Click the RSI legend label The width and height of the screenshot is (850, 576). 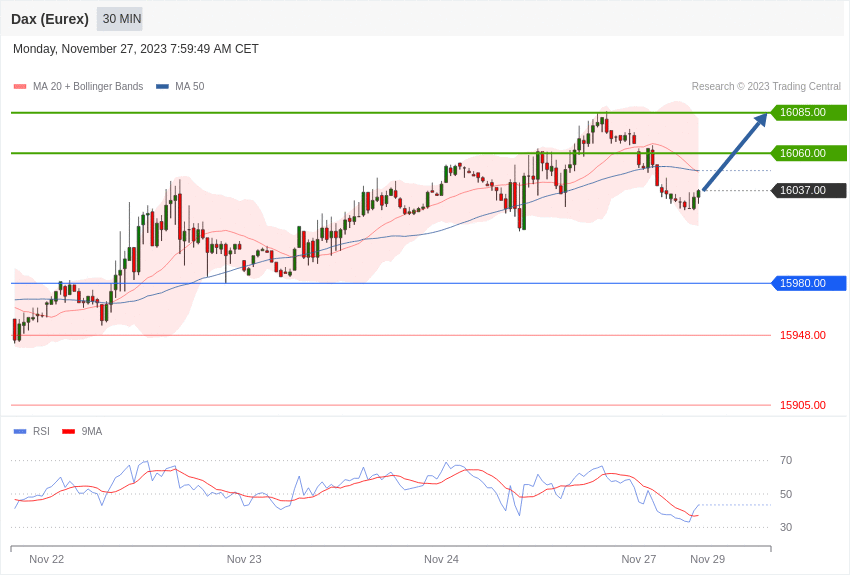coord(41,431)
